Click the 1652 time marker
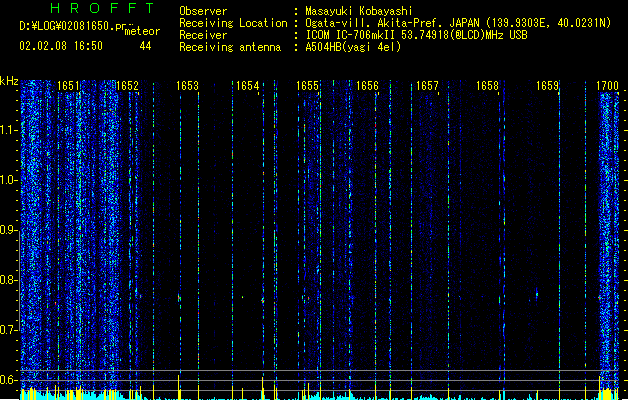 coord(127,86)
